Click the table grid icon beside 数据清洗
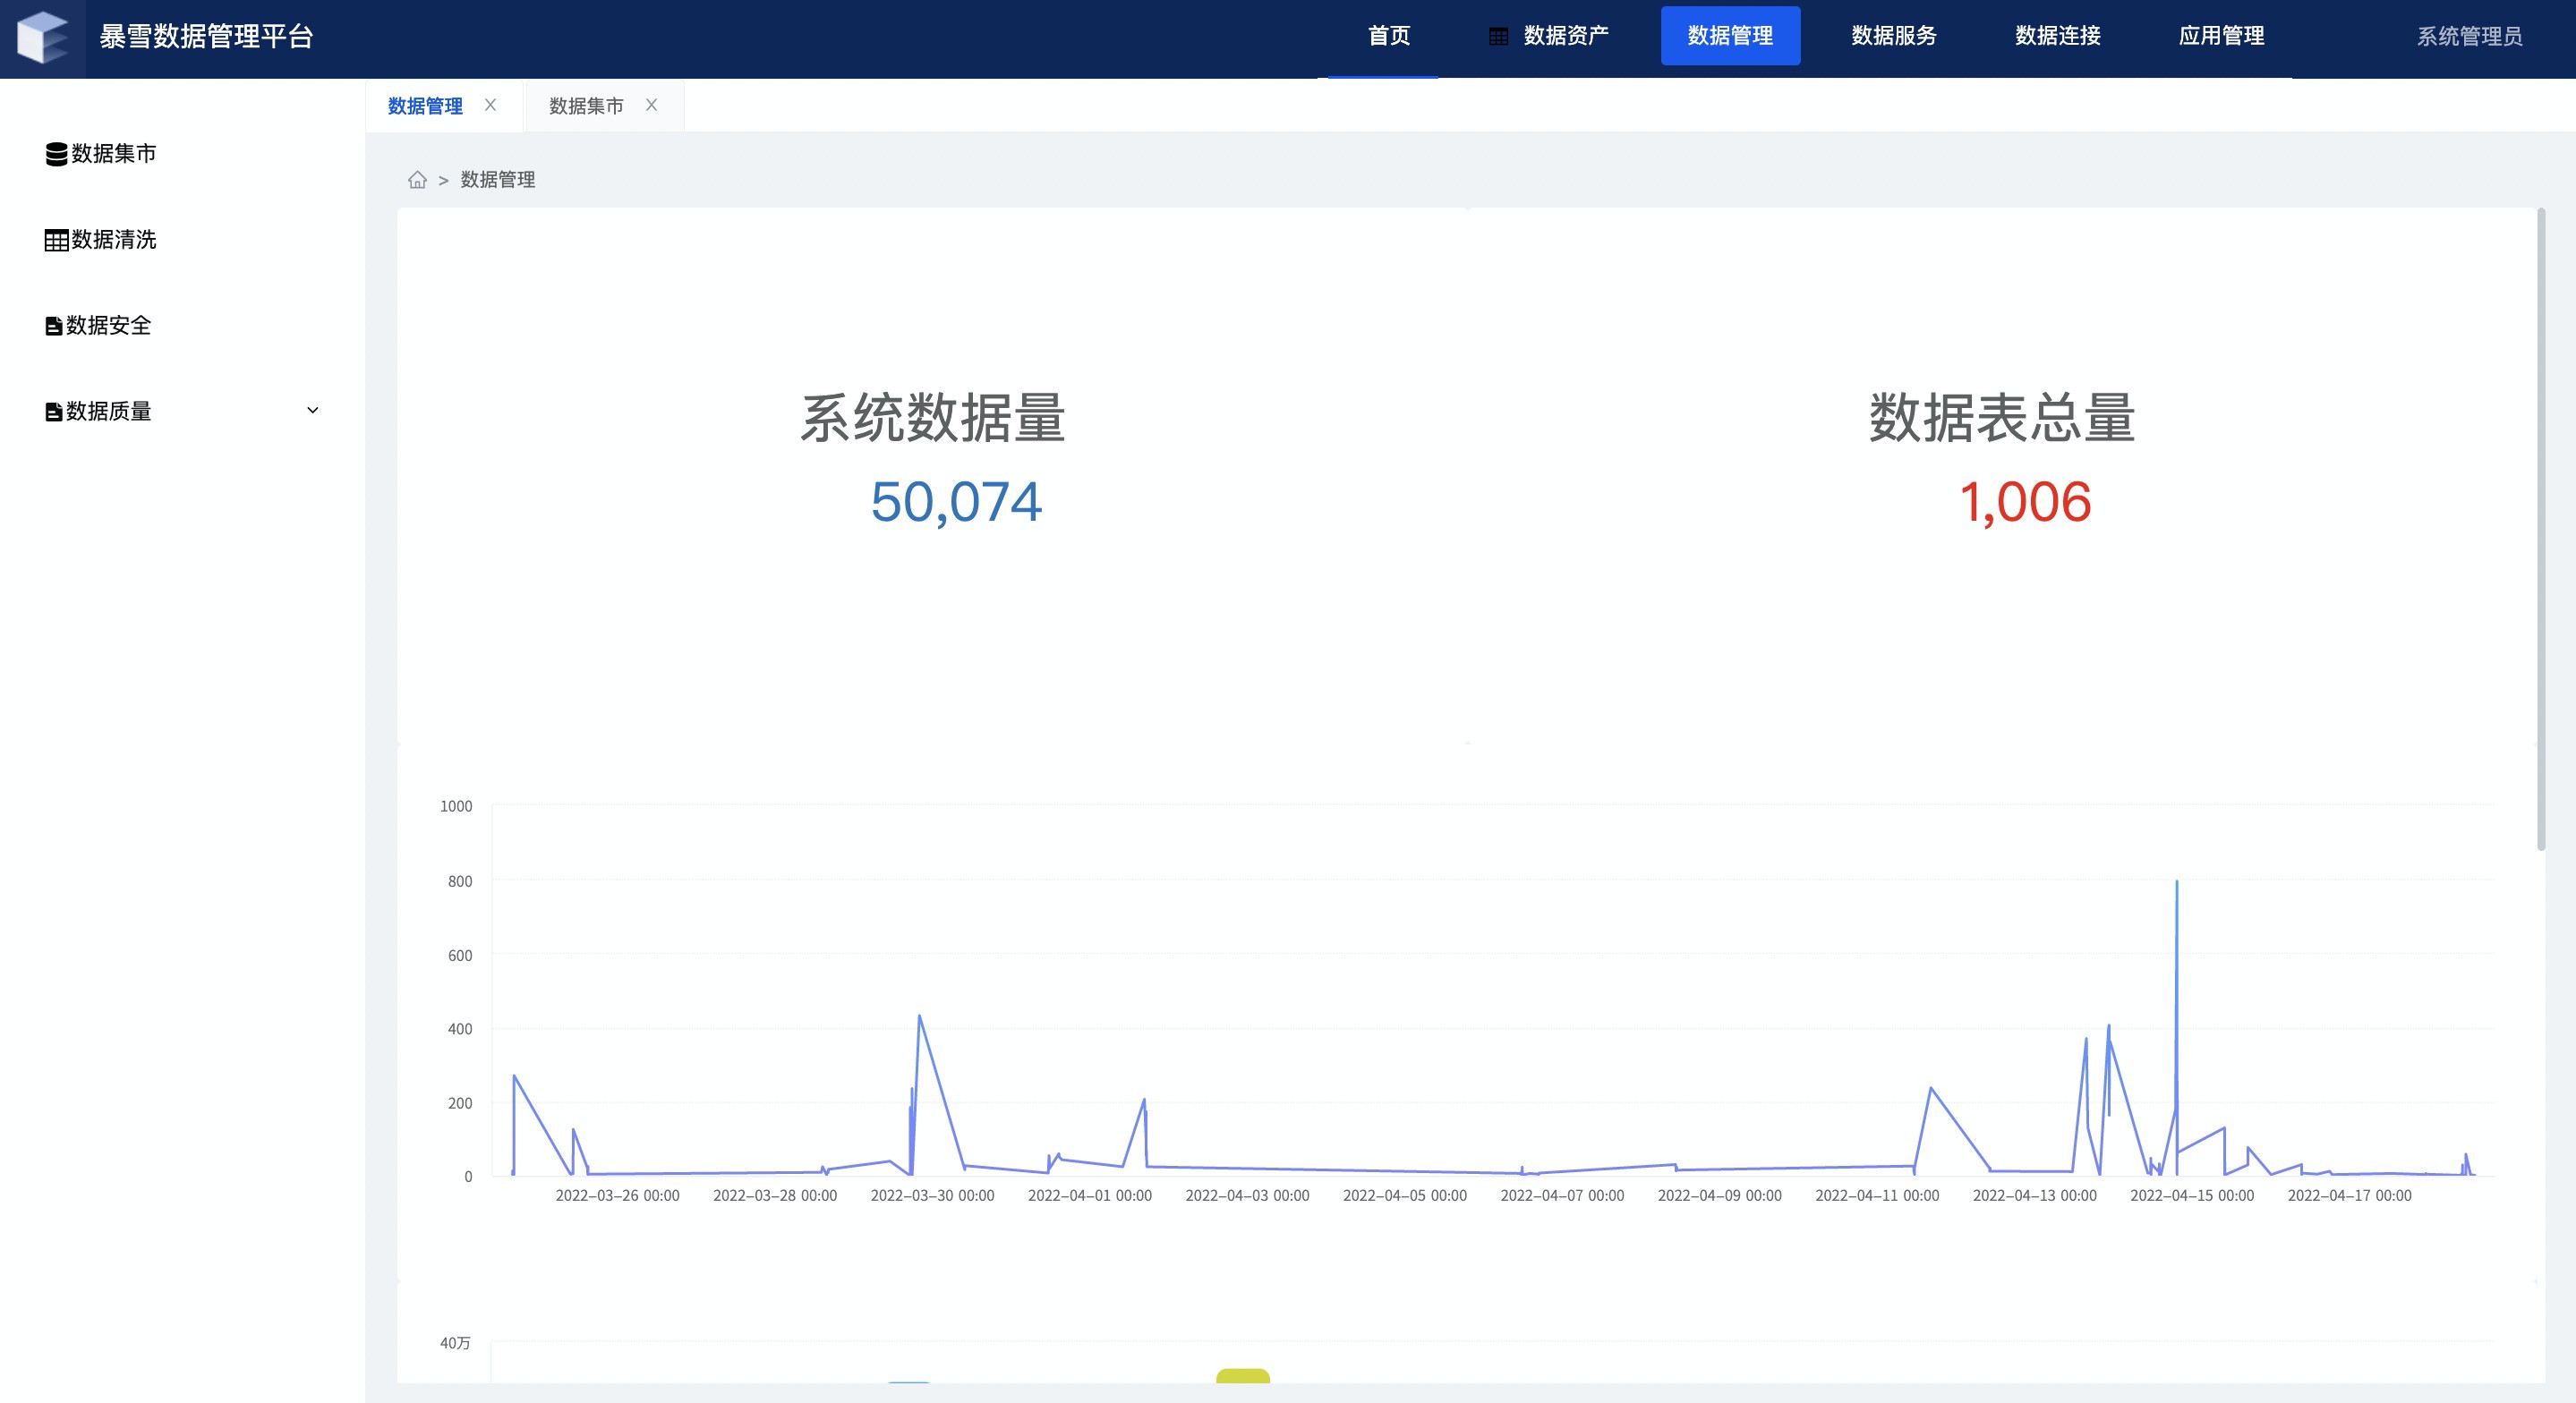The width and height of the screenshot is (2576, 1403). tap(56, 240)
